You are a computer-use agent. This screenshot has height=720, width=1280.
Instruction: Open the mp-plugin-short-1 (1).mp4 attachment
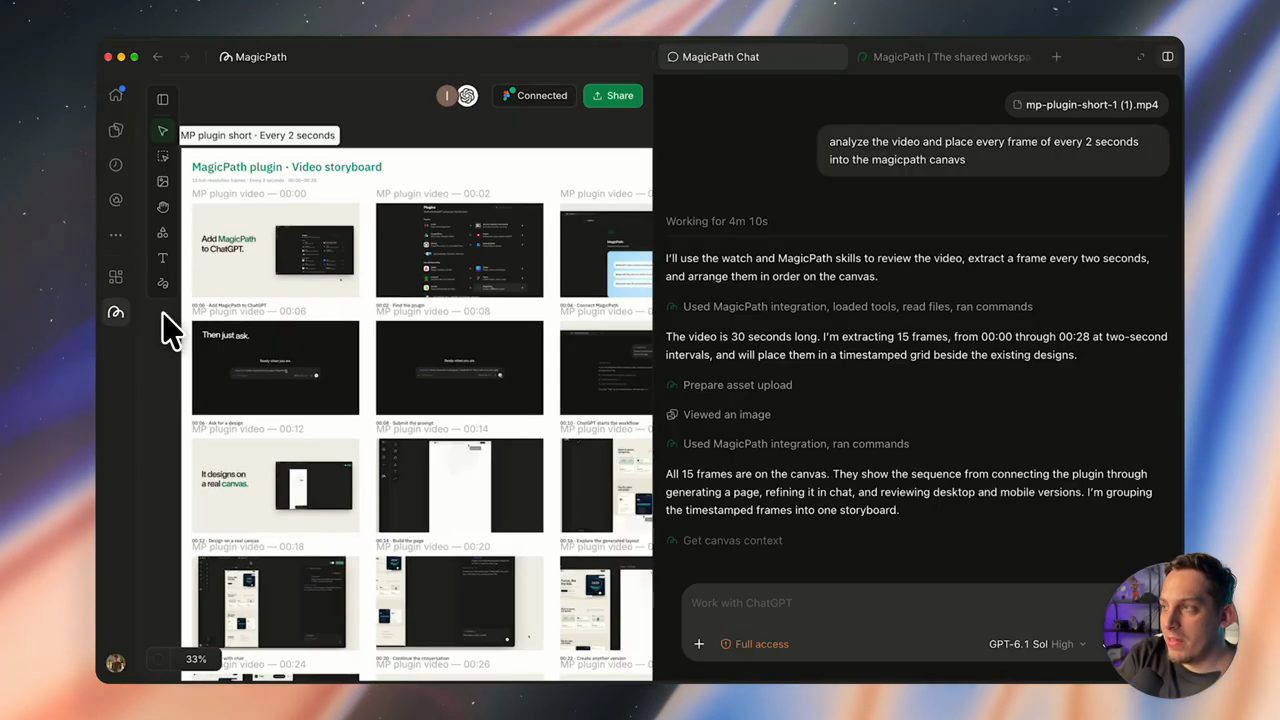pyautogui.click(x=1086, y=105)
